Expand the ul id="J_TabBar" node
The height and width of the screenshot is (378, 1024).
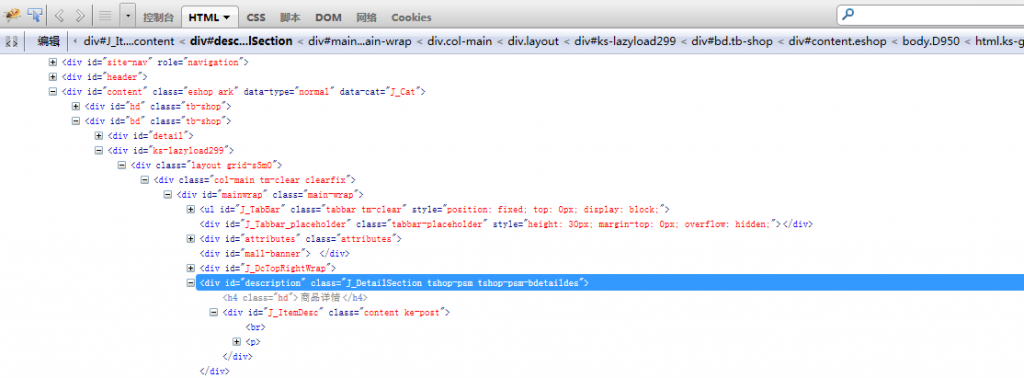(x=191, y=210)
